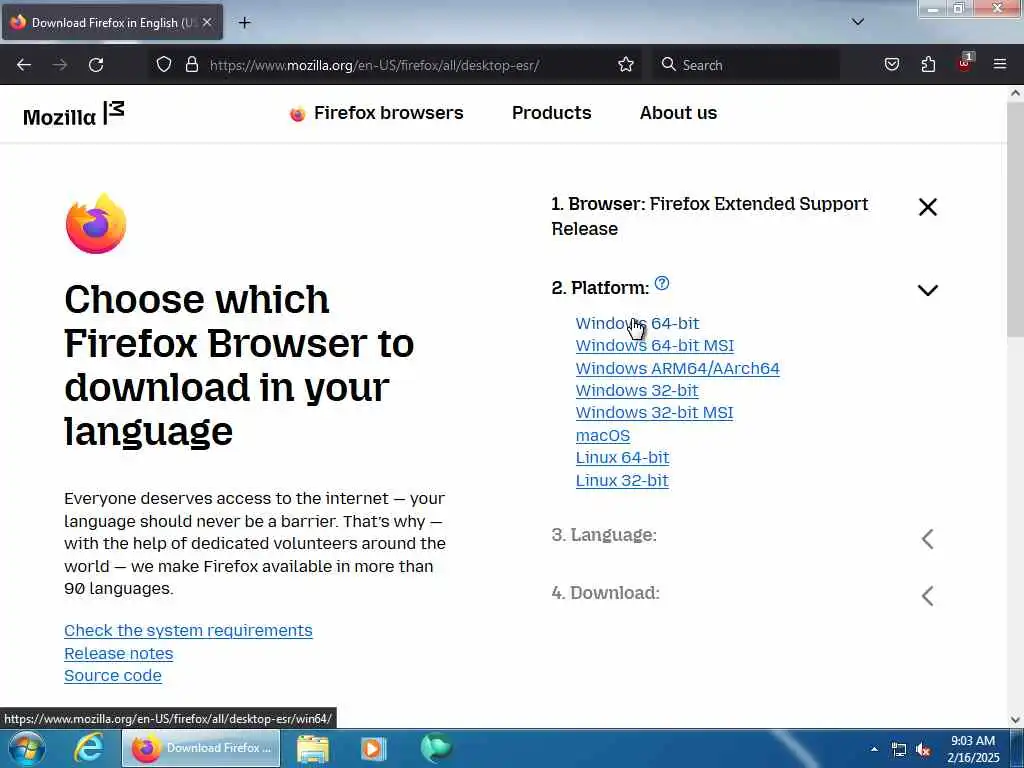Image resolution: width=1024 pixels, height=768 pixels.
Task: Show hidden system tray icons arrow
Action: pyautogui.click(x=874, y=749)
